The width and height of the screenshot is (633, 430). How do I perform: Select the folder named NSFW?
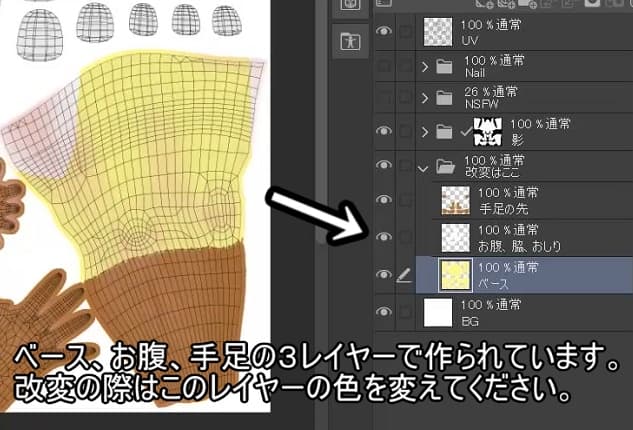pos(482,104)
